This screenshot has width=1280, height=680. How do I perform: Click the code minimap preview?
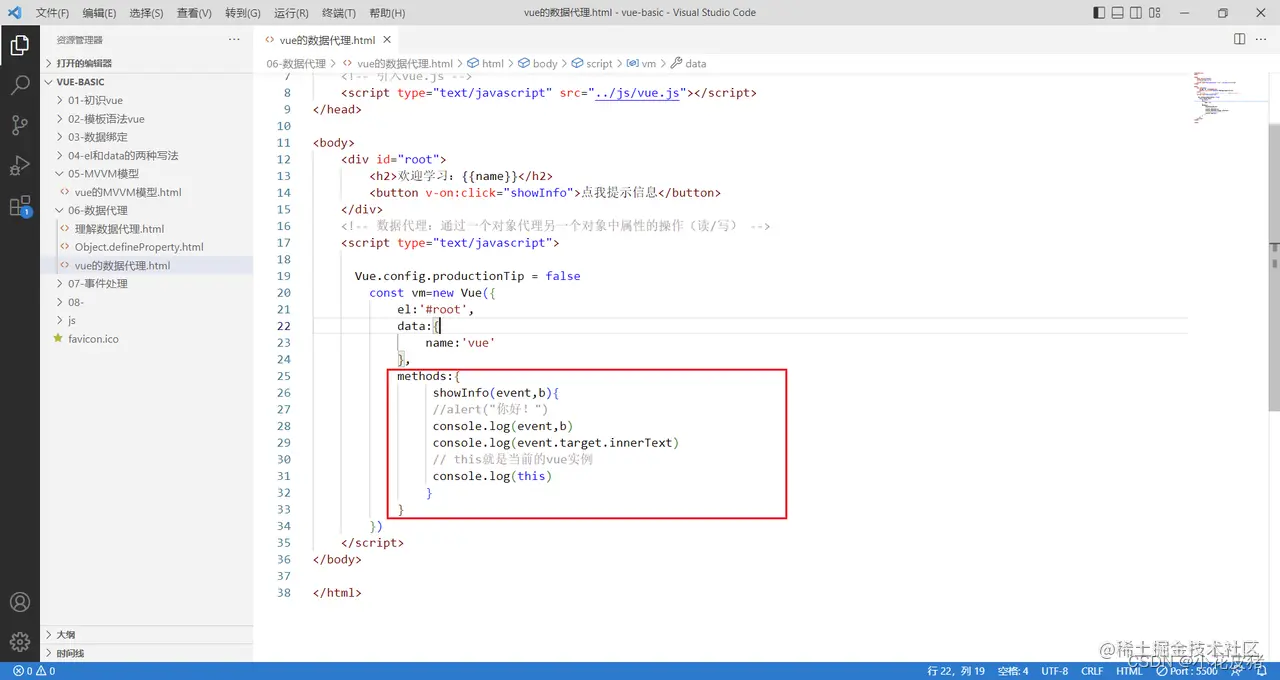(1215, 98)
